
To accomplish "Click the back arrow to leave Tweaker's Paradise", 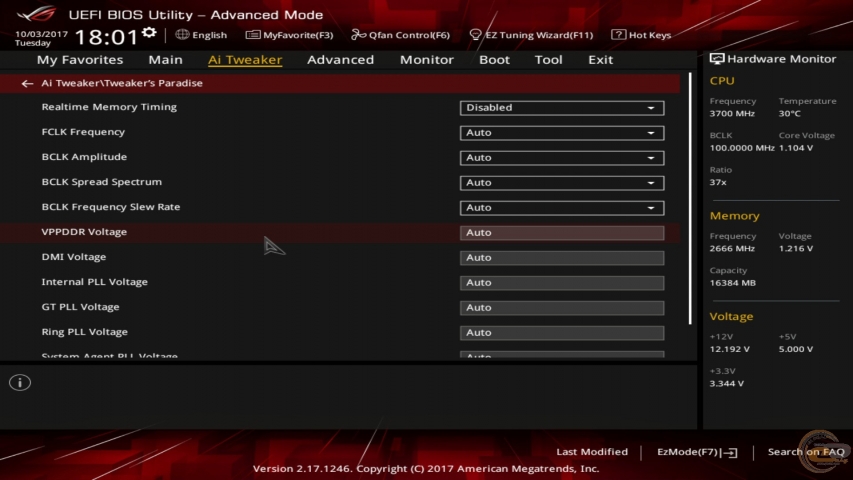I will click(27, 83).
